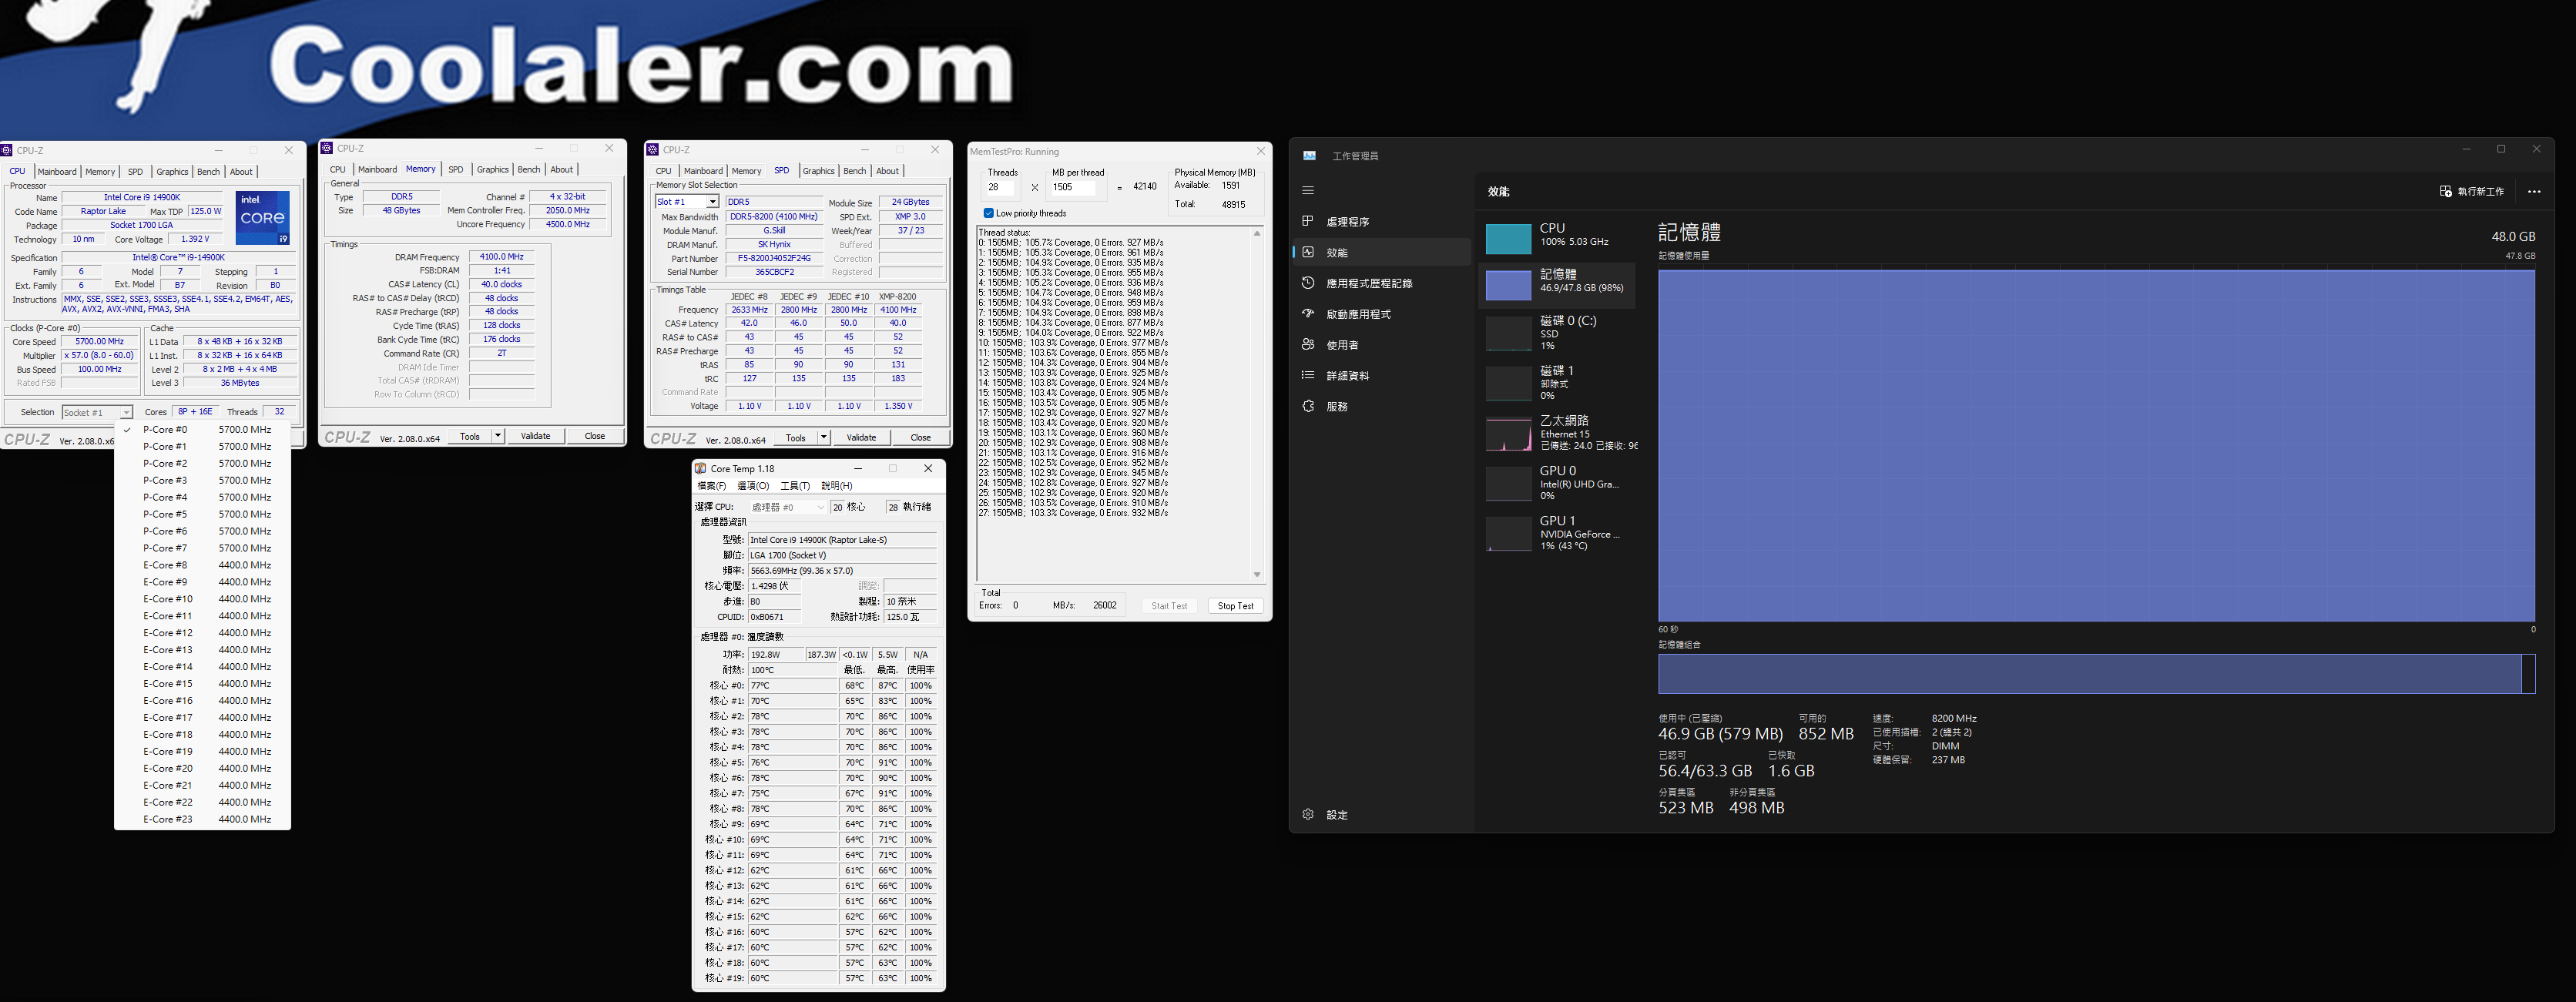Viewport: 2576px width, 1002px height.
Task: Click the CPU-Z icon of the SPD window
Action: (653, 149)
